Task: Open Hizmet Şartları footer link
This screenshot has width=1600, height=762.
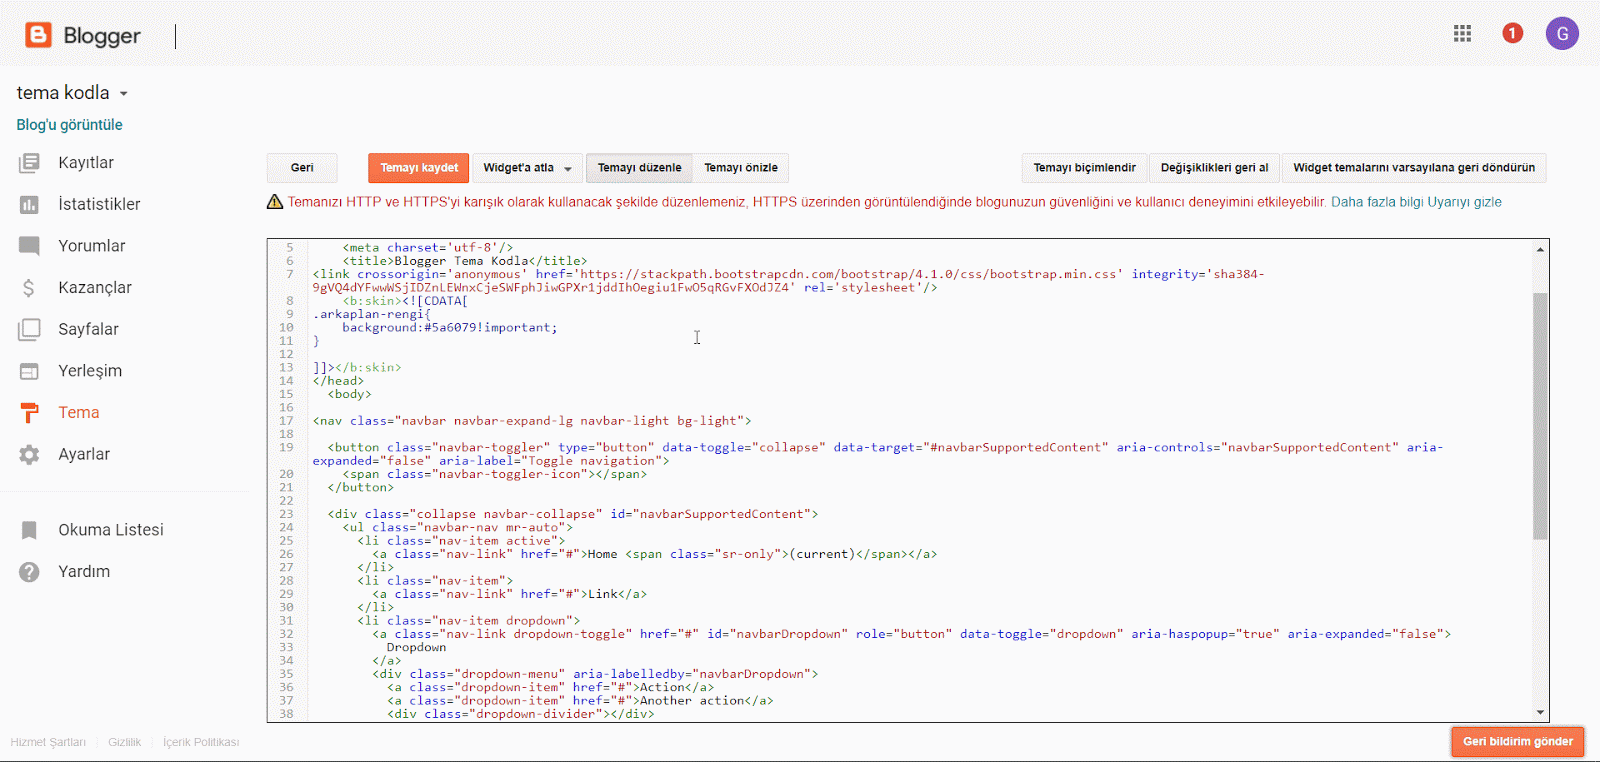Action: click(x=48, y=742)
